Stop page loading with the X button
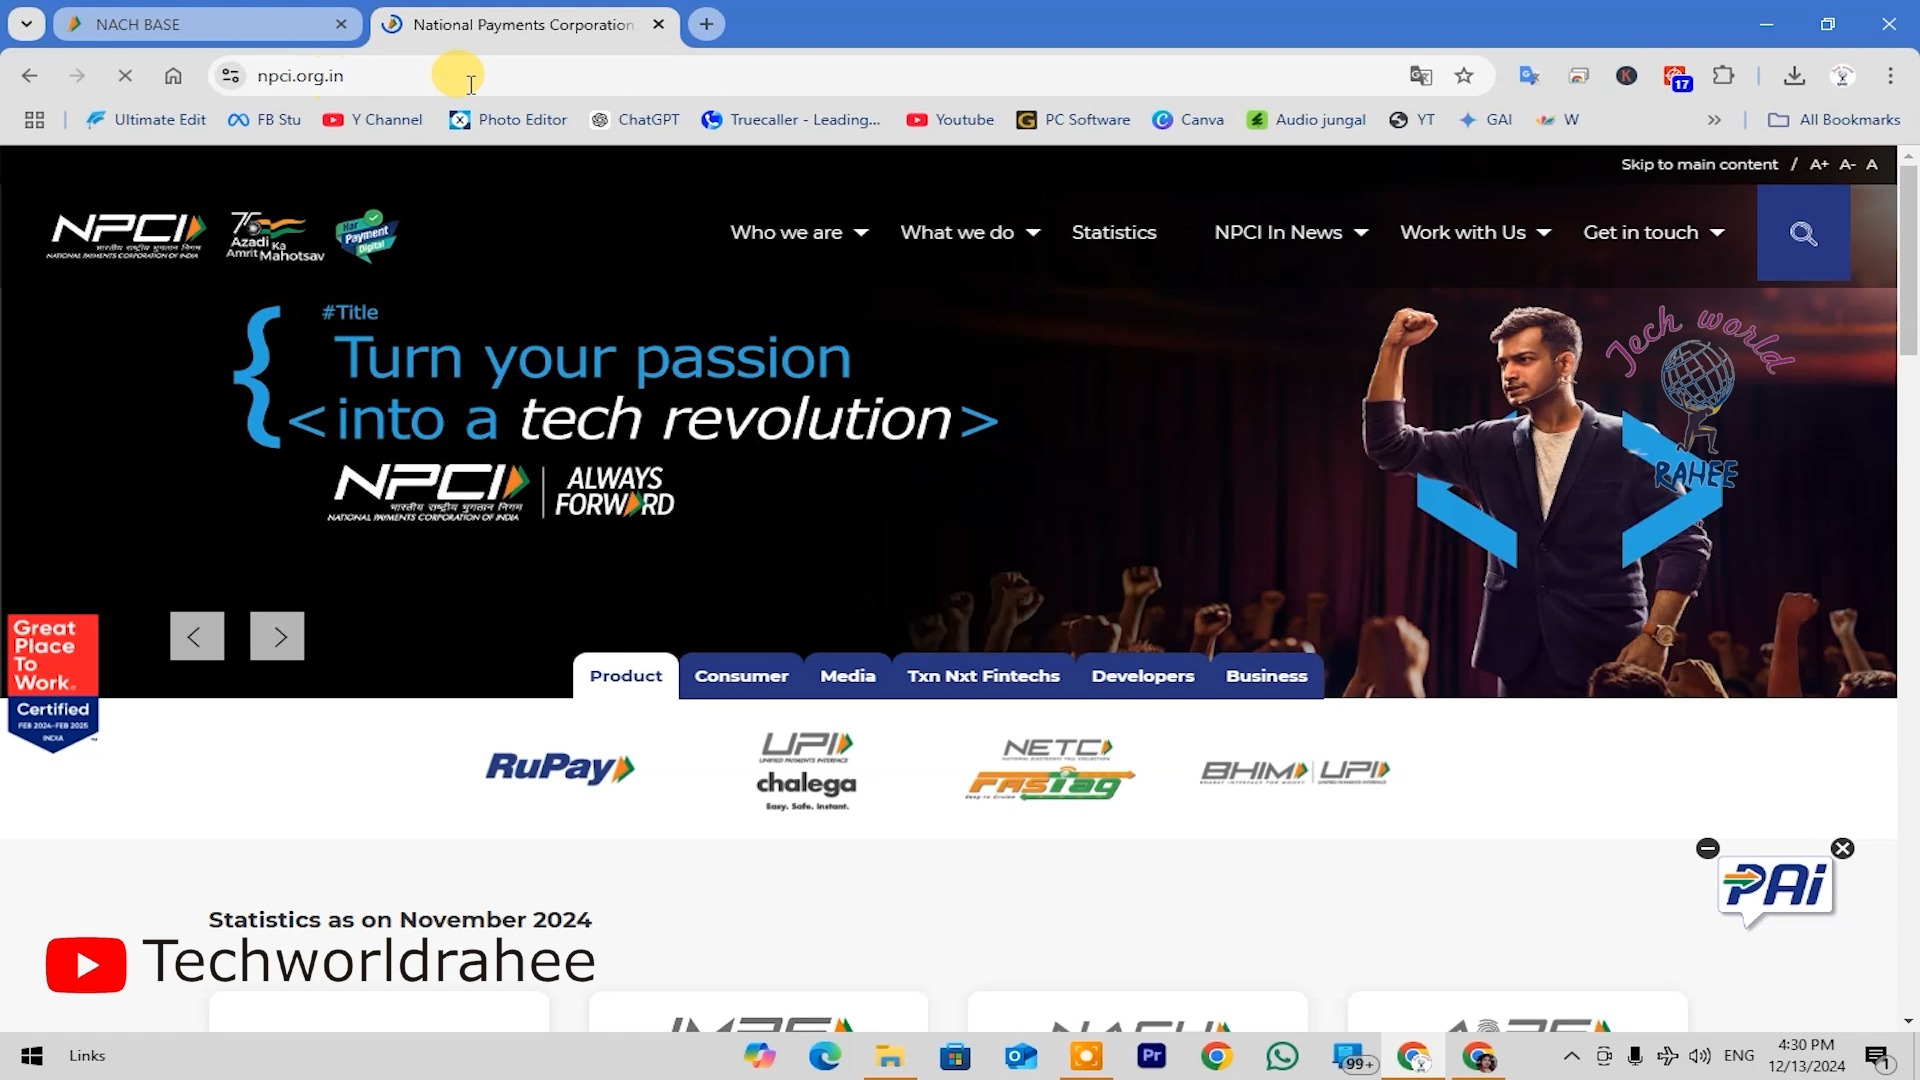Image resolution: width=1920 pixels, height=1080 pixels. [x=125, y=76]
